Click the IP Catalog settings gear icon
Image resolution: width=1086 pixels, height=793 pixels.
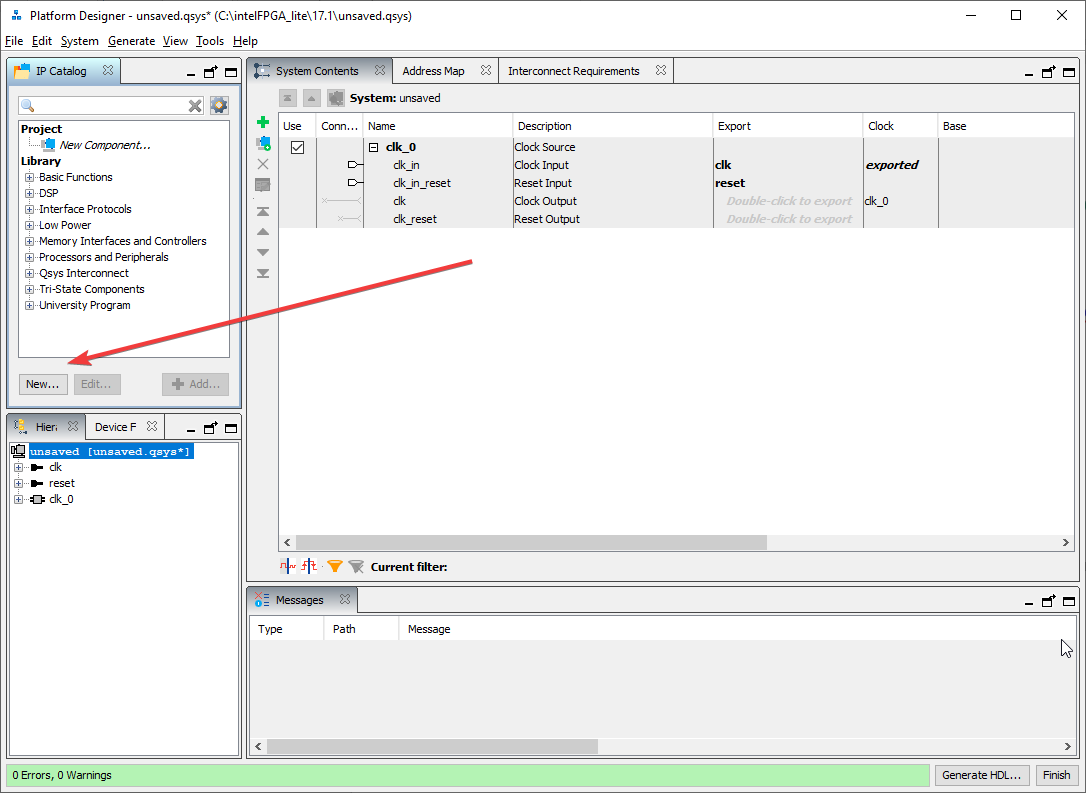click(219, 106)
